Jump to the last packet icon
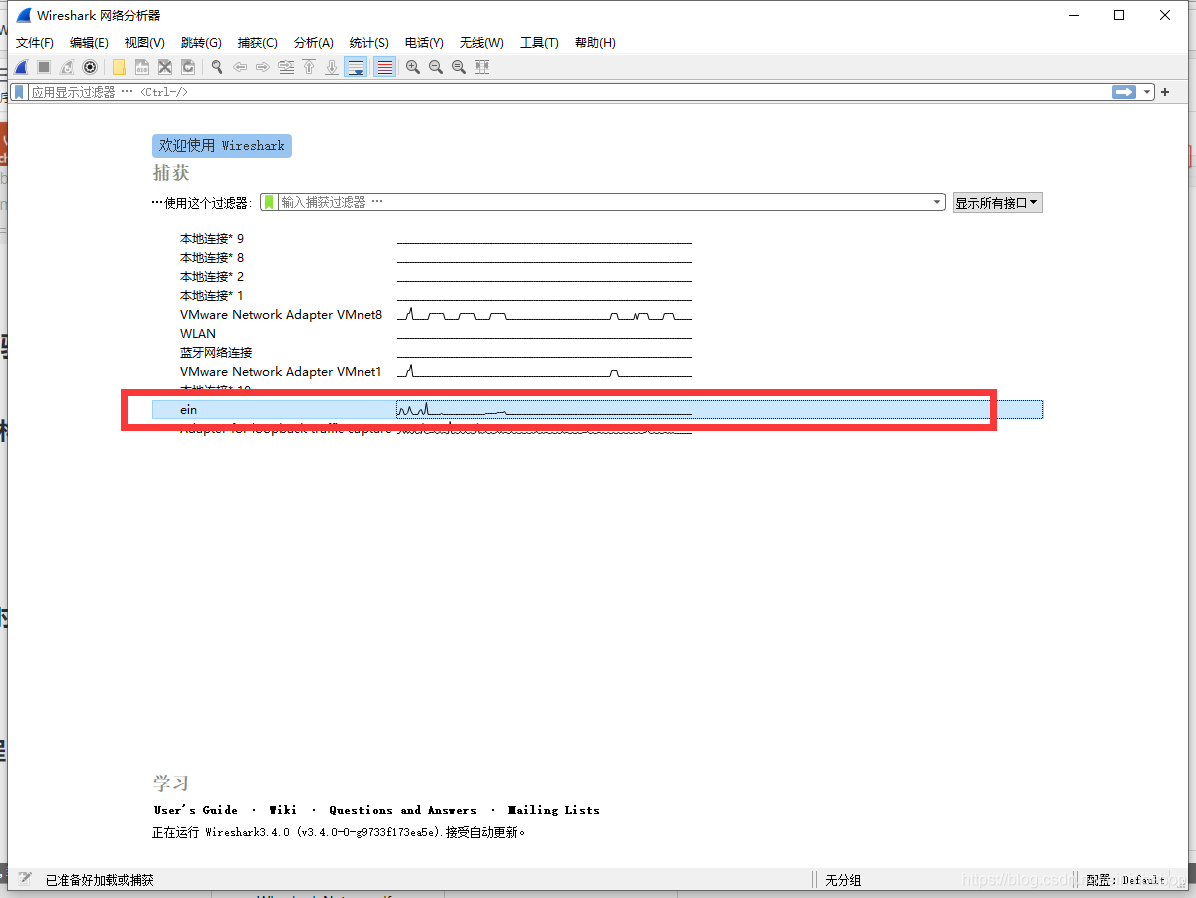The width and height of the screenshot is (1196, 898). click(x=332, y=67)
